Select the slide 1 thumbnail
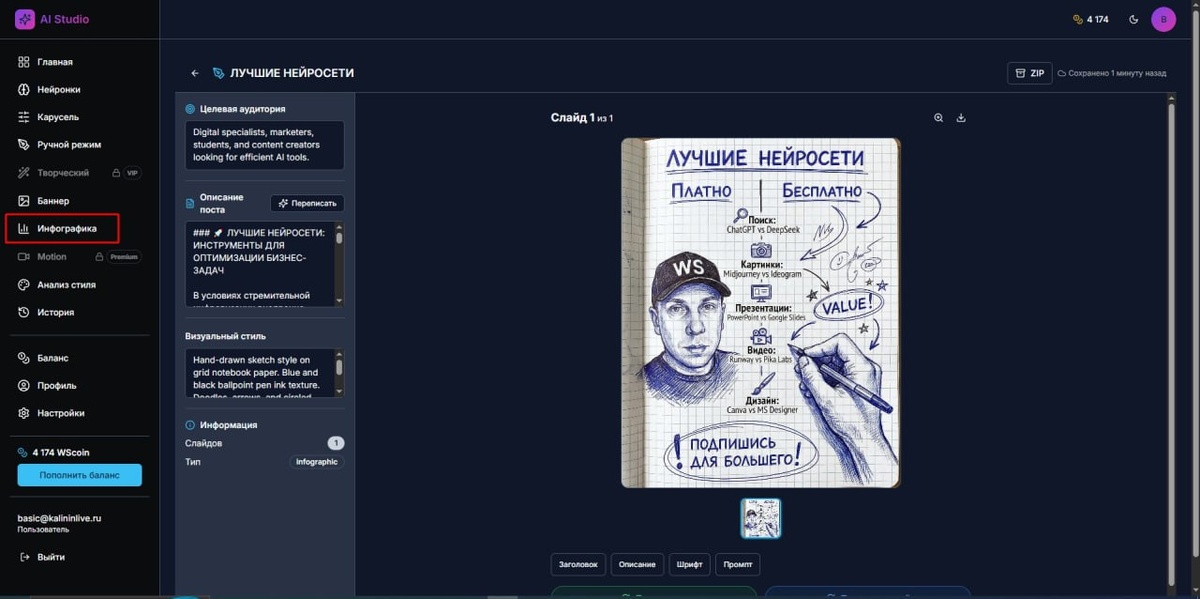This screenshot has height=599, width=1200. (761, 518)
